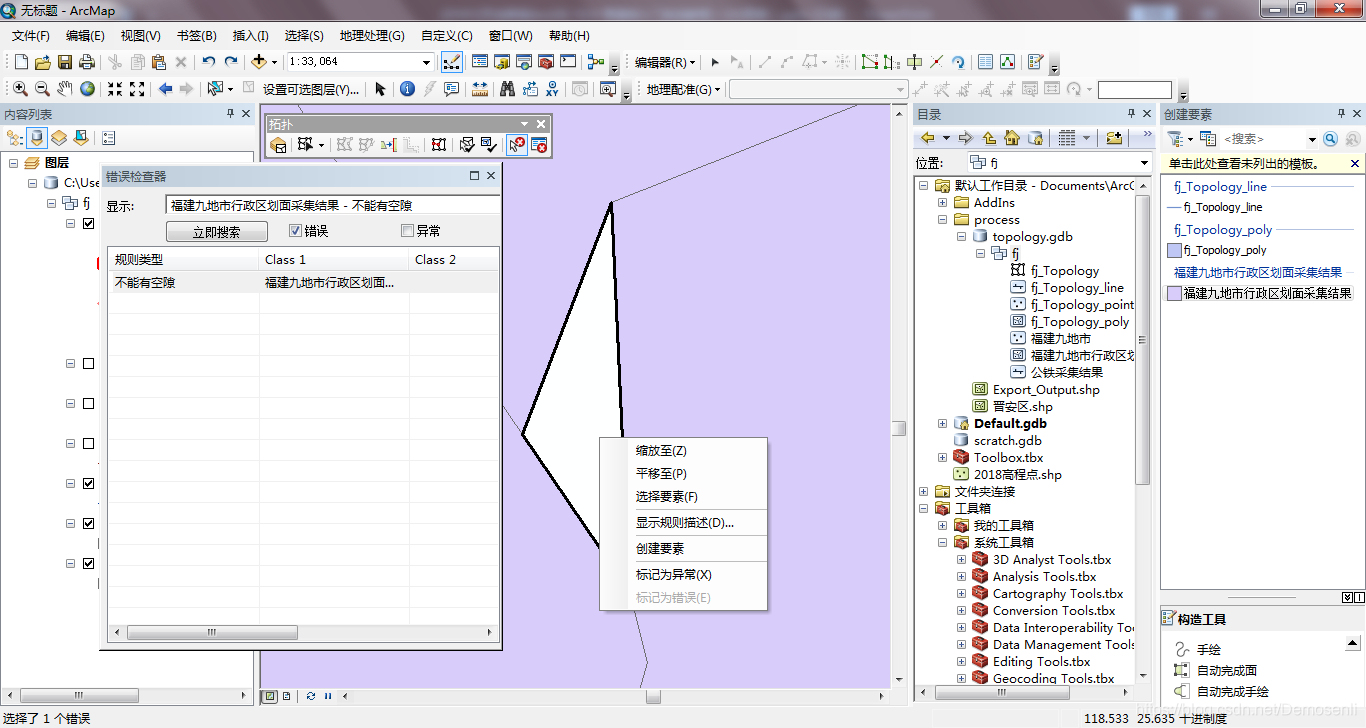Screen dimensions: 1366x728
Task: Select the Fix Topology Error tool
Action: (x=516, y=146)
